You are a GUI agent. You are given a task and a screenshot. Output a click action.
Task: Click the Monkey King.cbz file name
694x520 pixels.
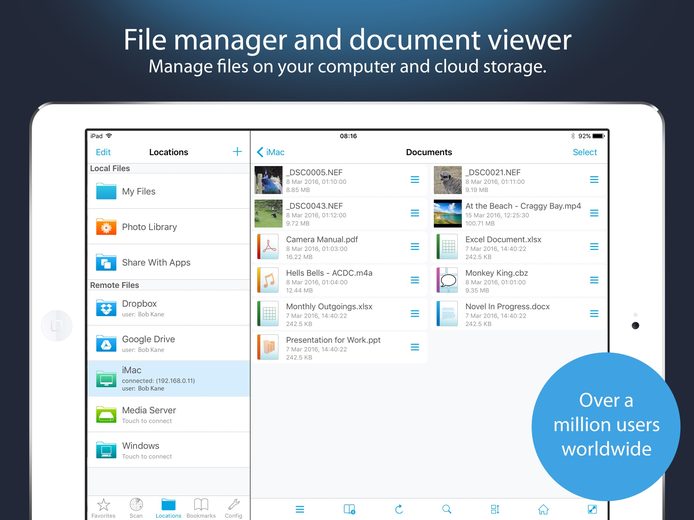[496, 273]
